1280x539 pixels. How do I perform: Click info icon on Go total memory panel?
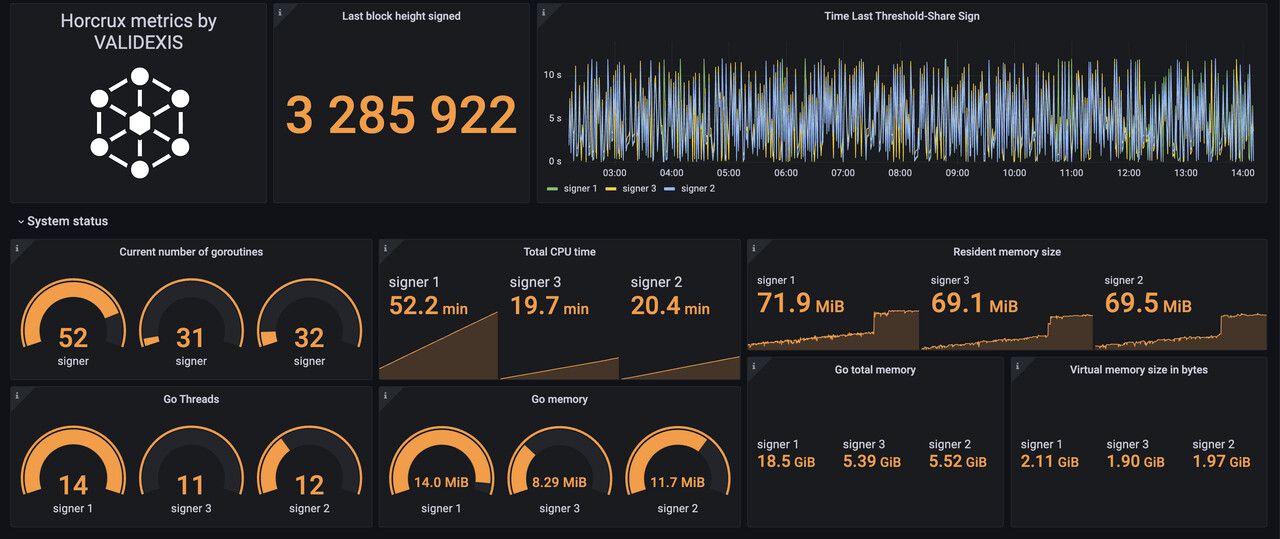753,365
